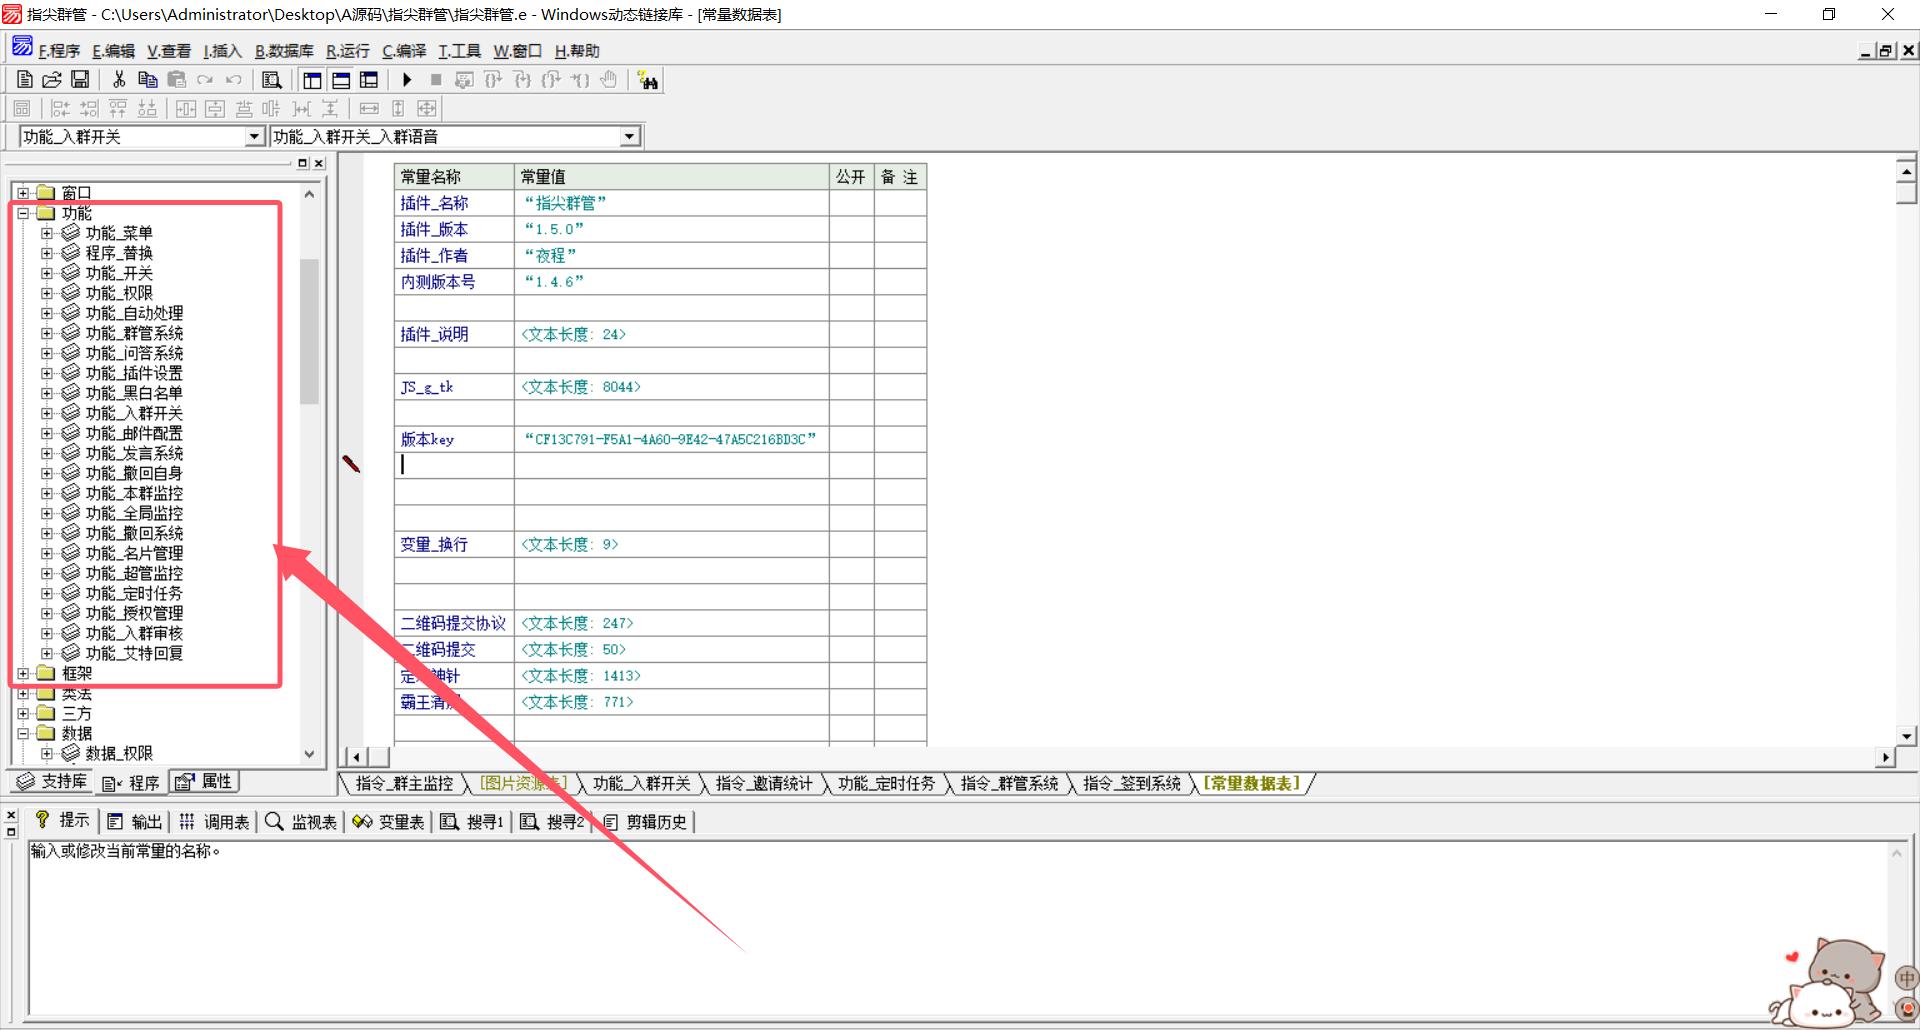
Task: Open the 功能_入群开关_入群语音 subroutine dropdown
Action: [x=629, y=137]
